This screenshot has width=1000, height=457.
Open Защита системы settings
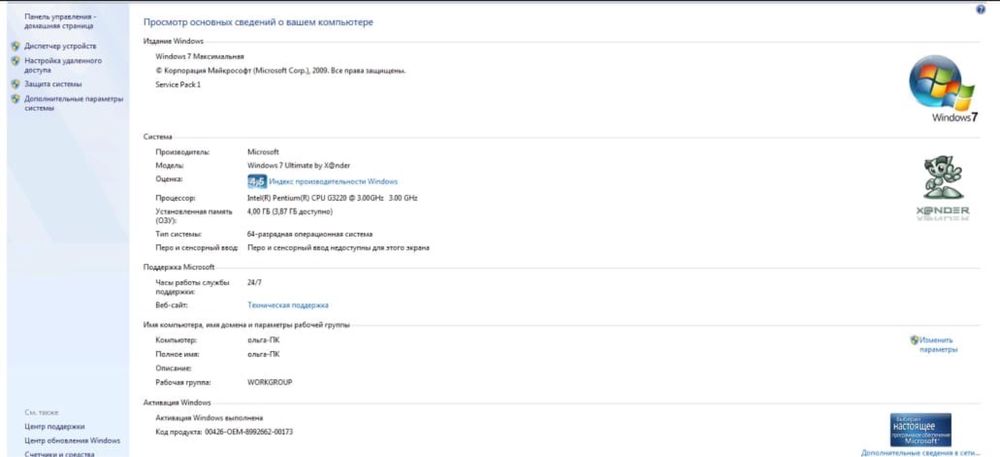pos(53,83)
